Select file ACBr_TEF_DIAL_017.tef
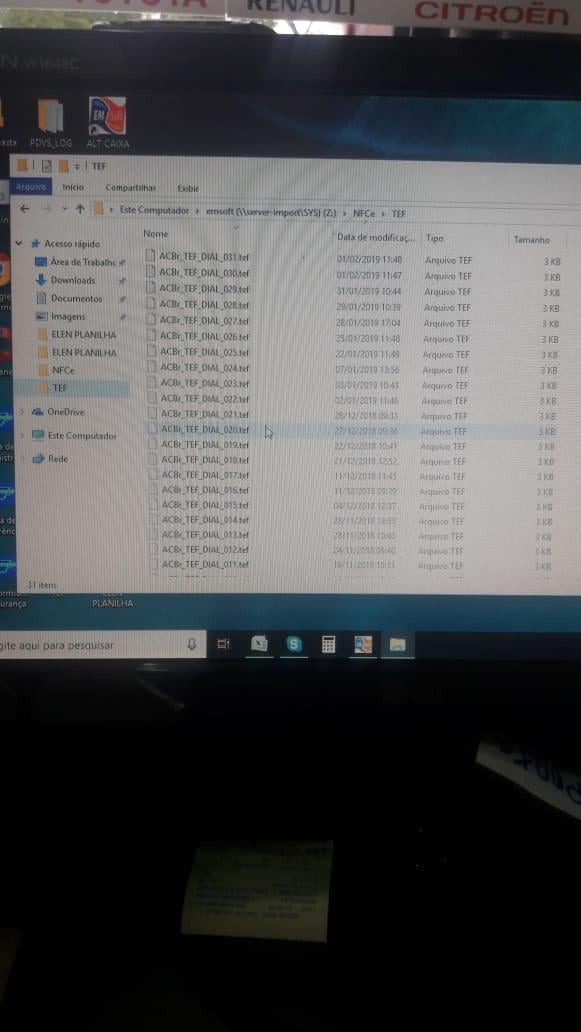This screenshot has height=1032, width=581. pyautogui.click(x=205, y=475)
